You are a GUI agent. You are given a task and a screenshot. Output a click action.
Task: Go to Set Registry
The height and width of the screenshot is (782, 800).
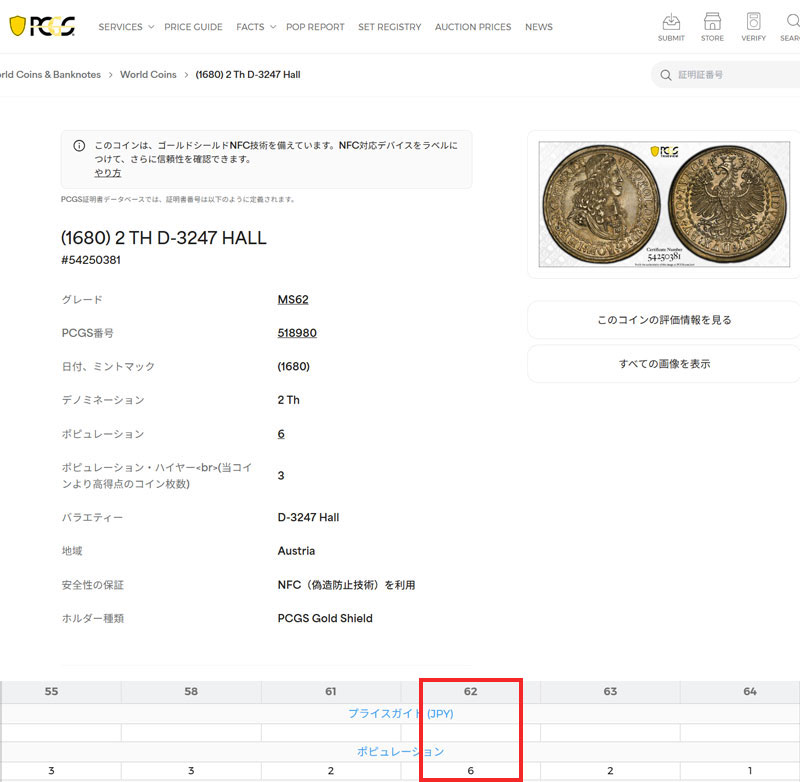[390, 27]
